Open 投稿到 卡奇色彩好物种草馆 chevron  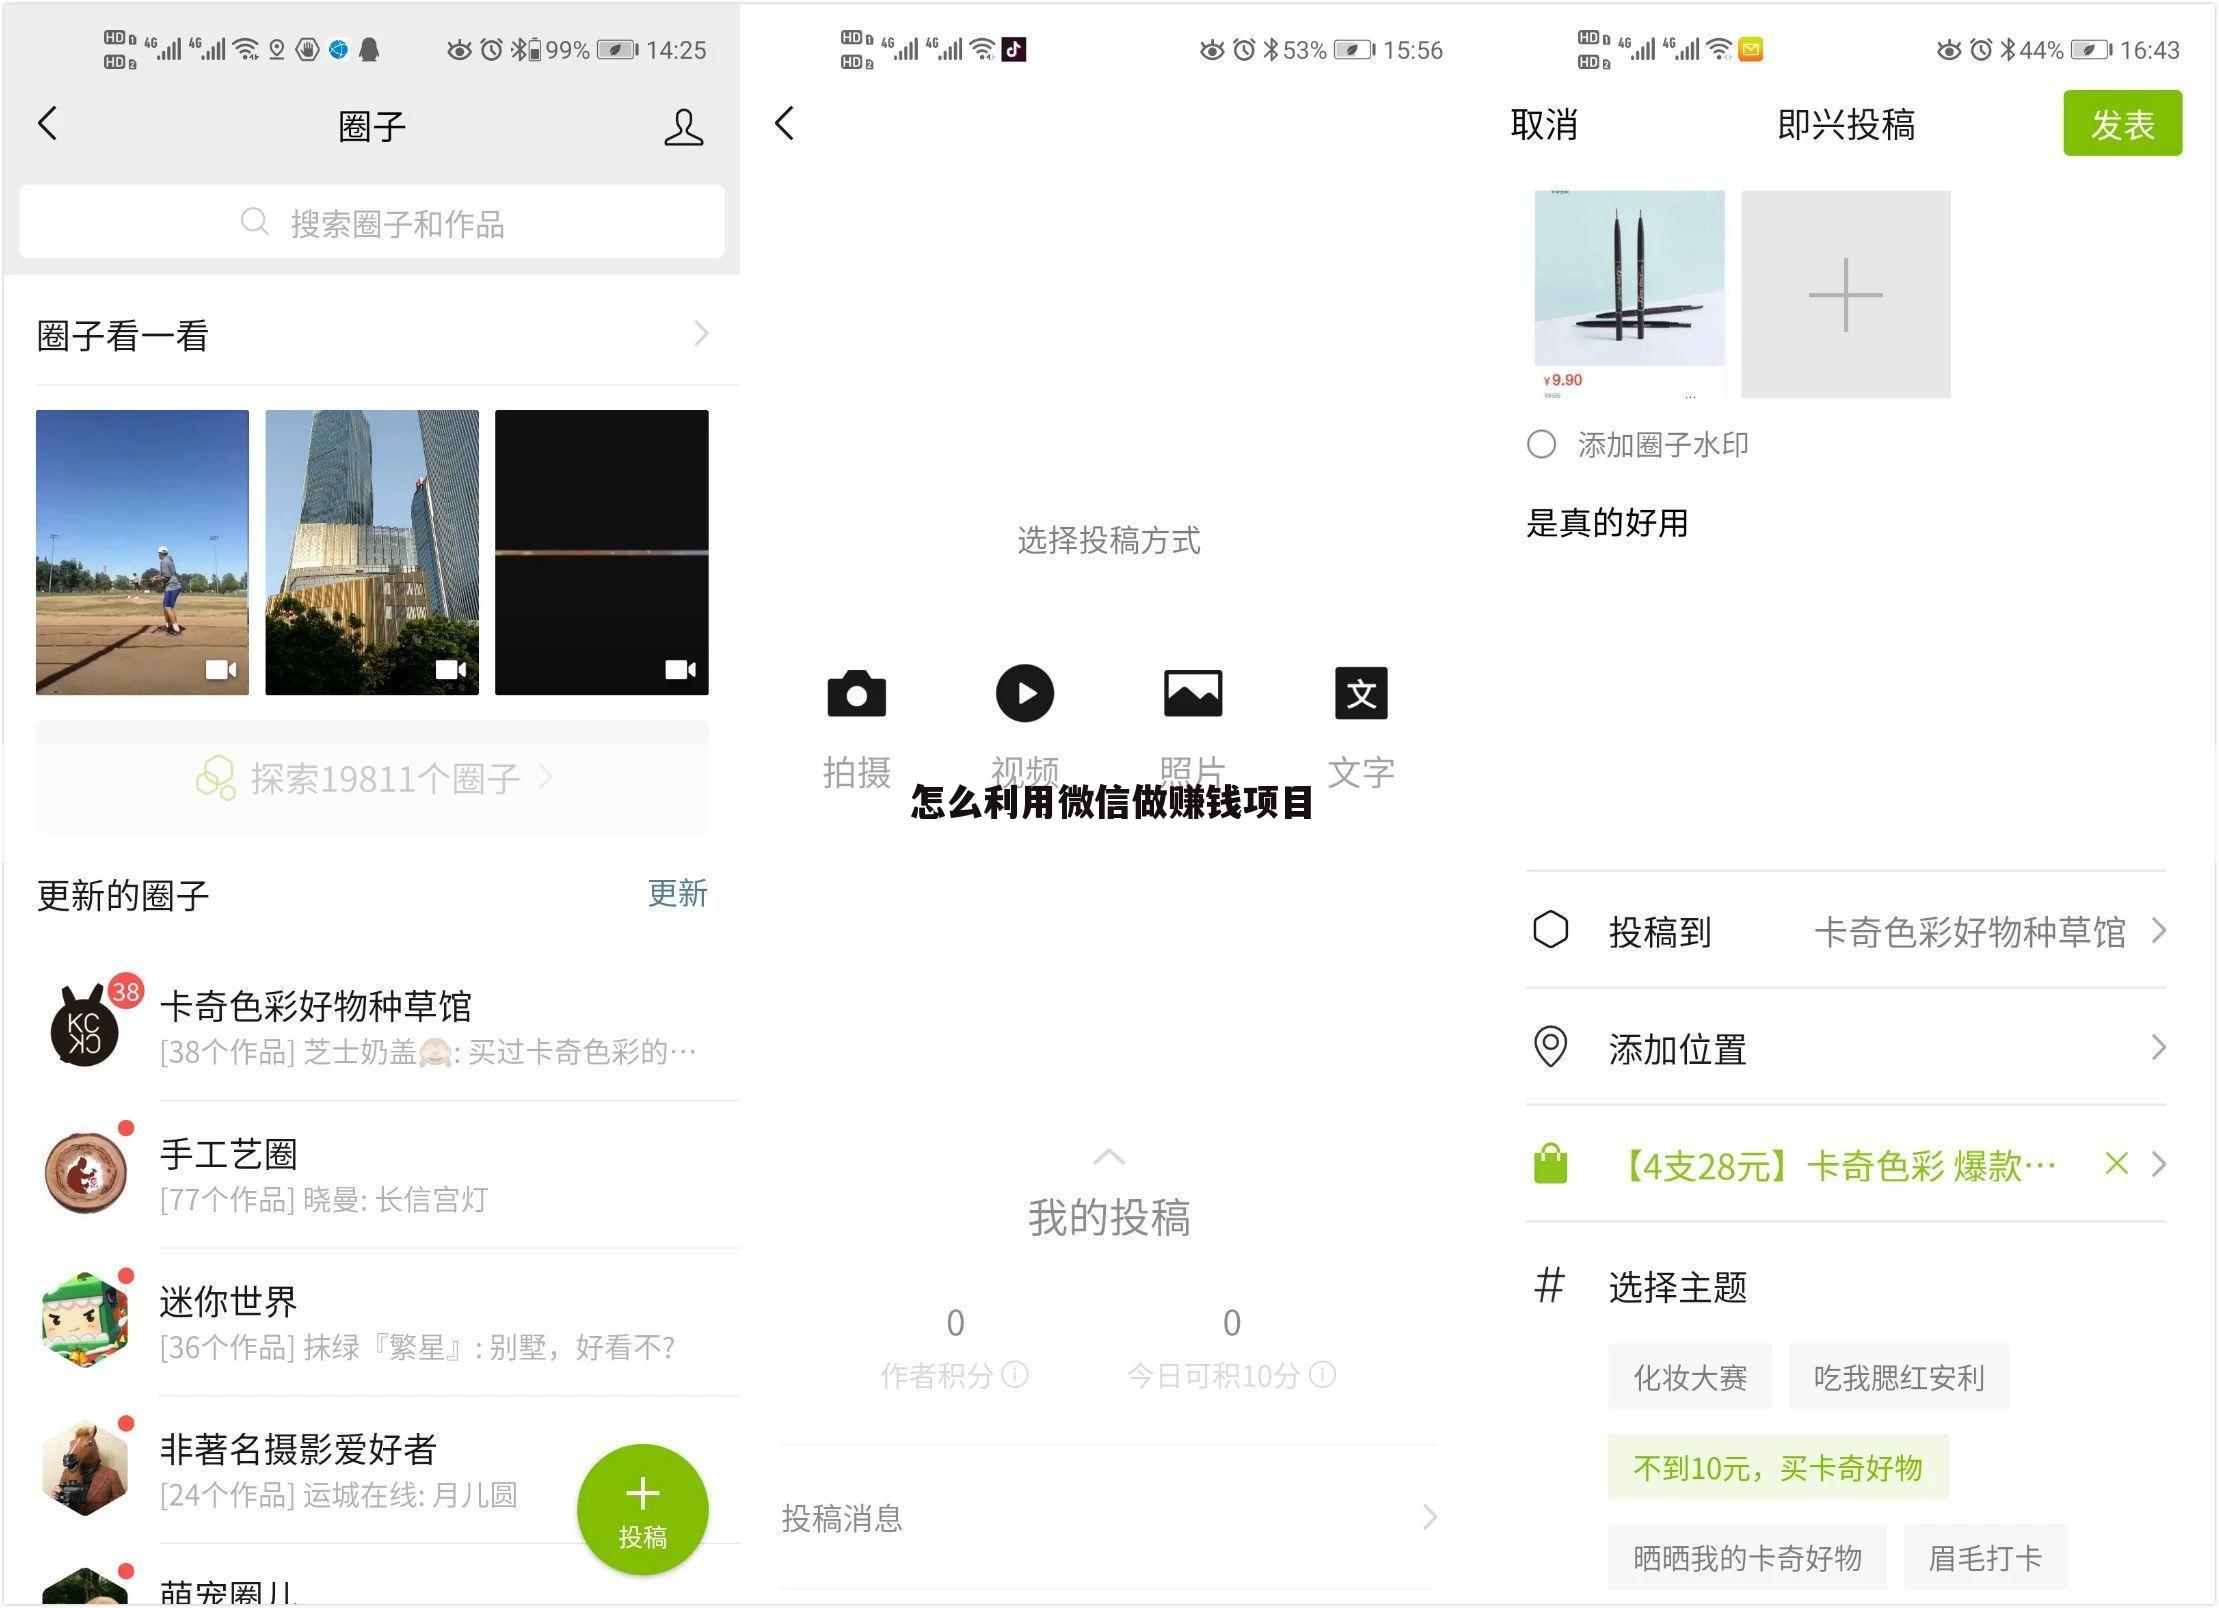click(2159, 931)
